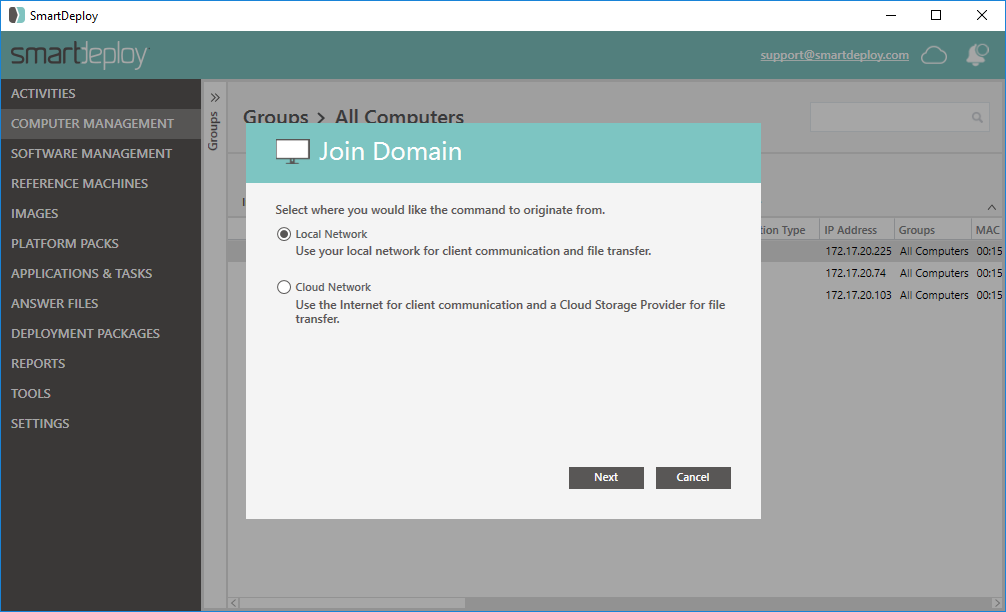
Task: Maximize the SmartDeploy window
Action: [x=936, y=15]
